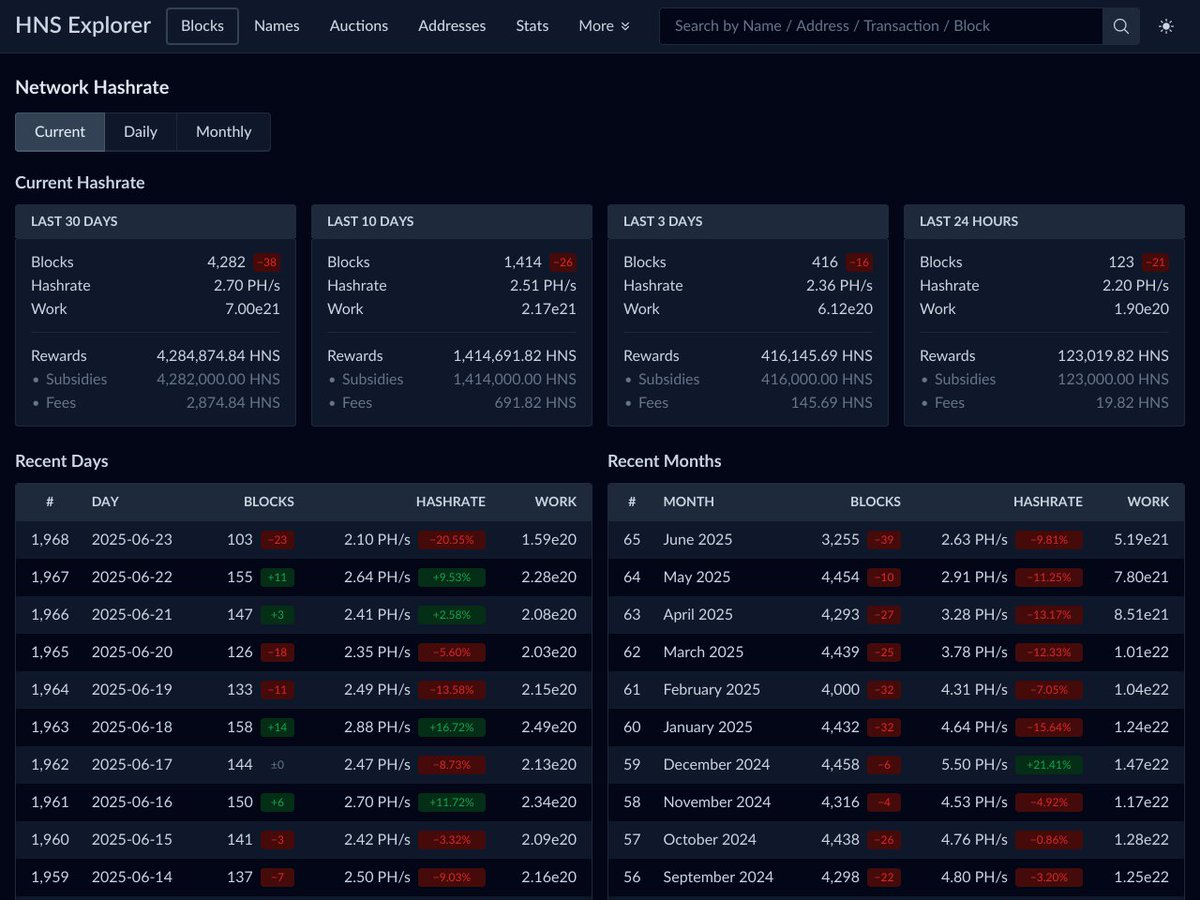Focus the Name/Address/Transaction search field
The image size is (1200, 900).
pos(881,26)
